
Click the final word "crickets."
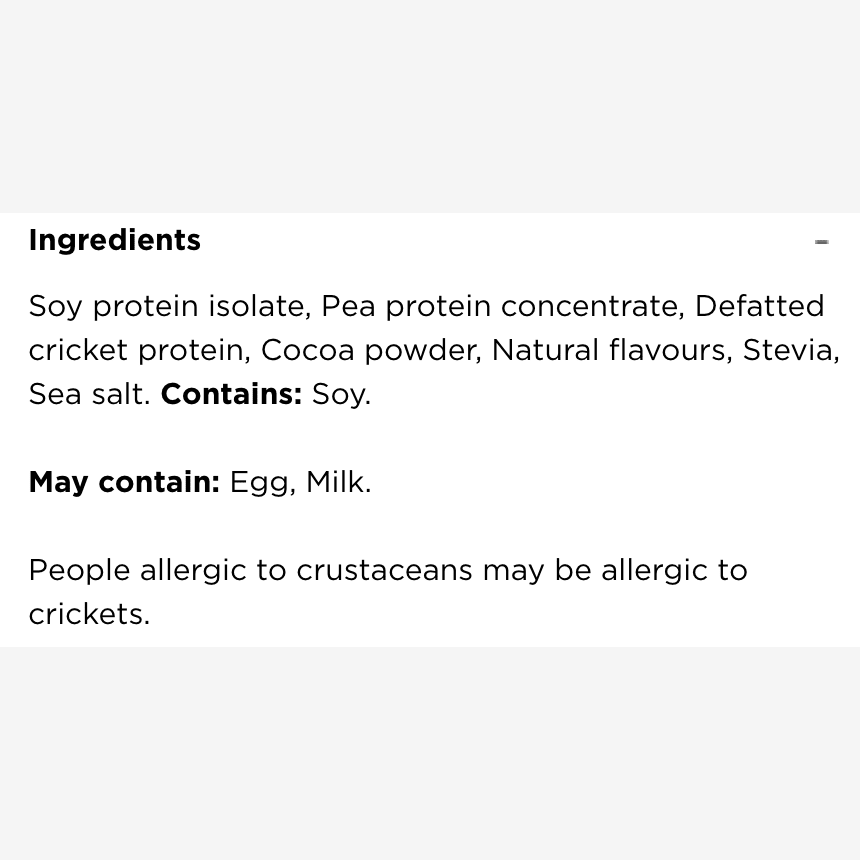89,614
